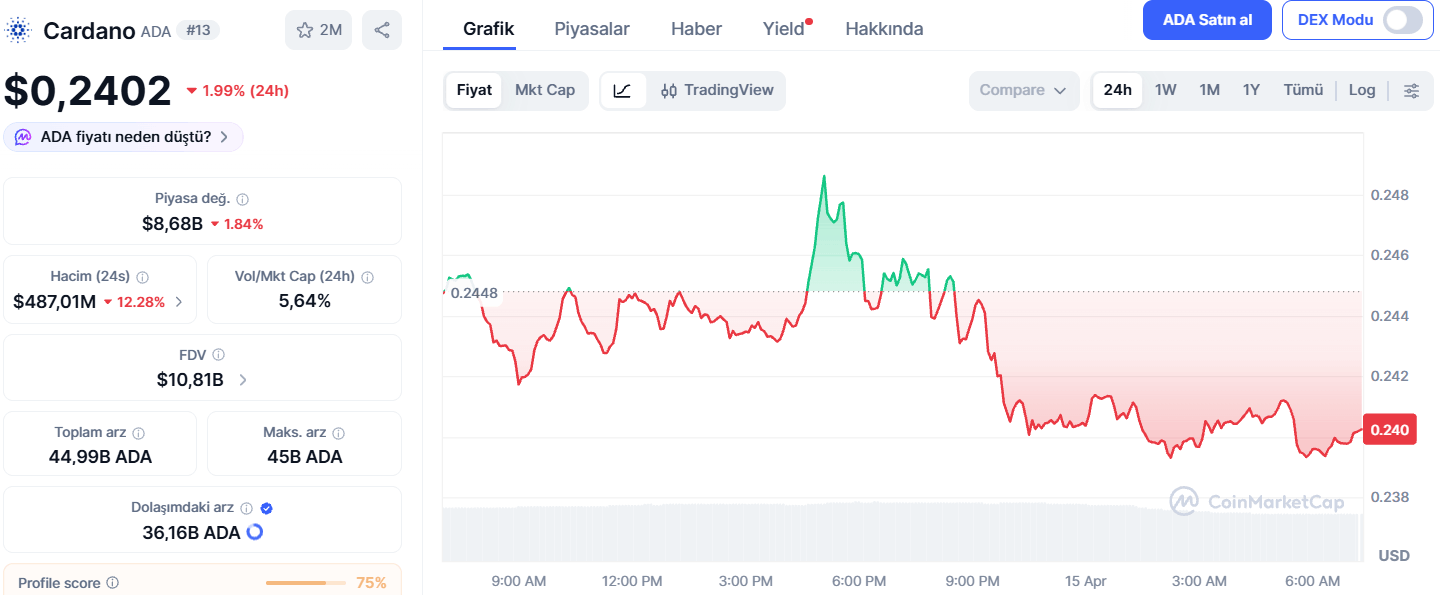The image size is (1440, 595).
Task: Click the #13 rank badge
Action: pos(198,30)
